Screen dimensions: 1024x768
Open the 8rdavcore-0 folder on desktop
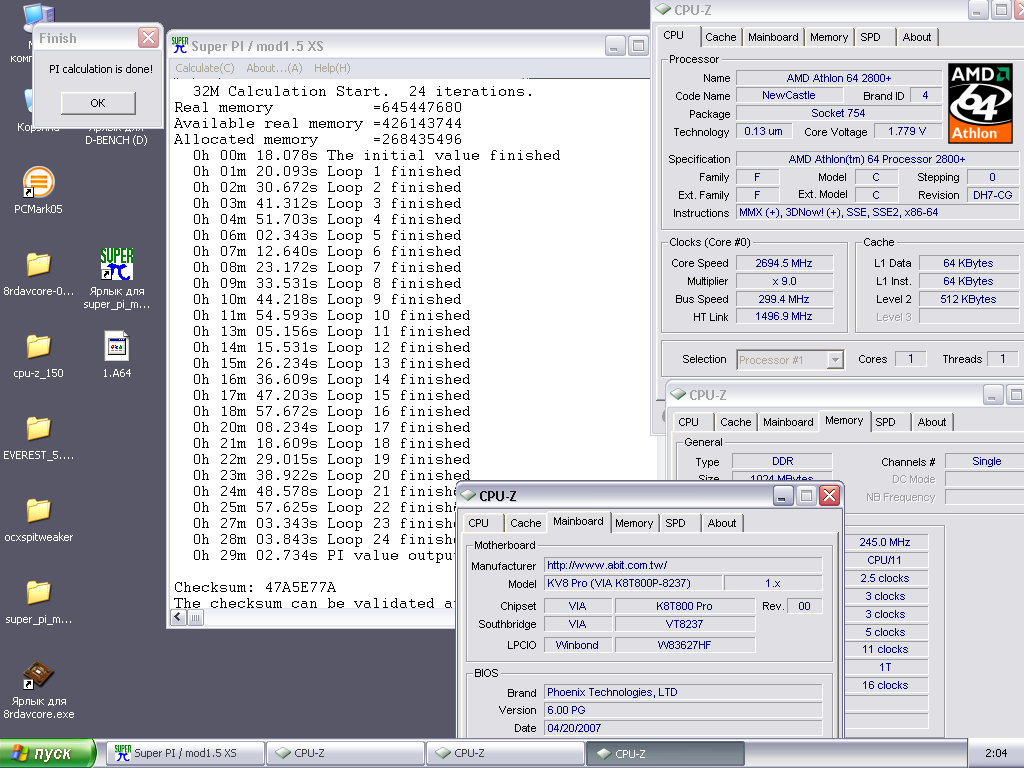(x=39, y=264)
